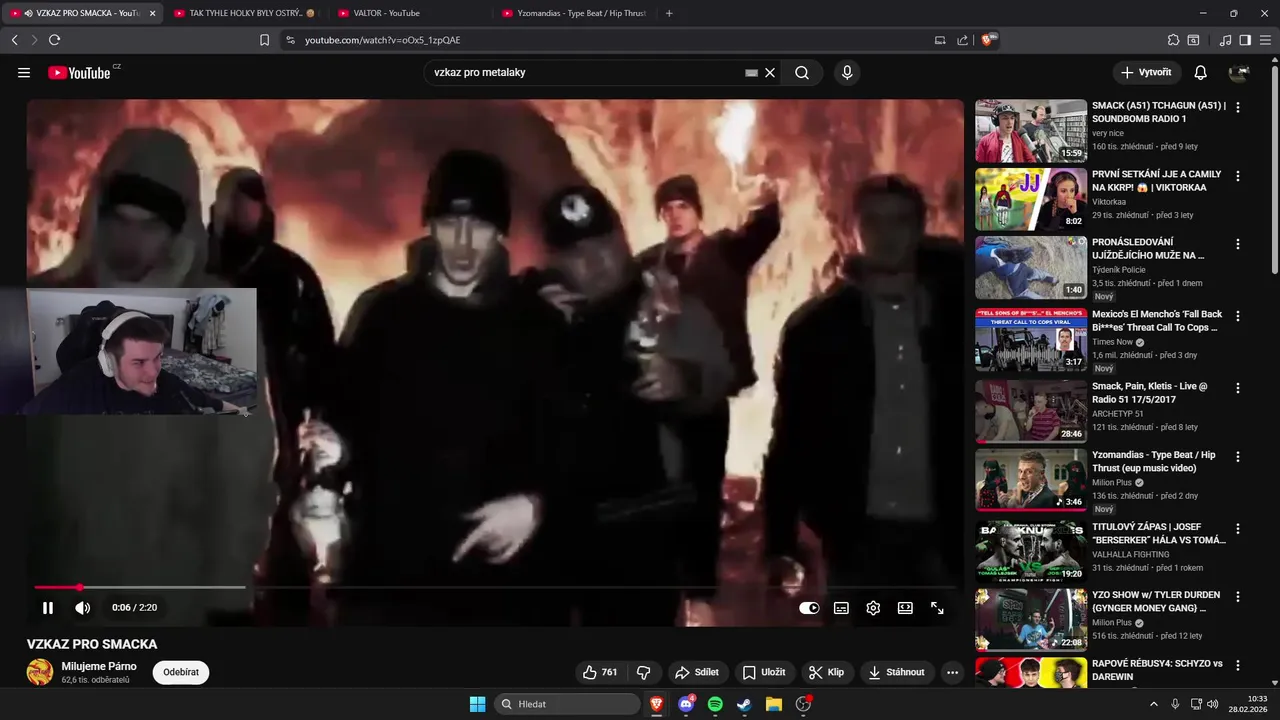Open Brave main menu icon

1265,40
